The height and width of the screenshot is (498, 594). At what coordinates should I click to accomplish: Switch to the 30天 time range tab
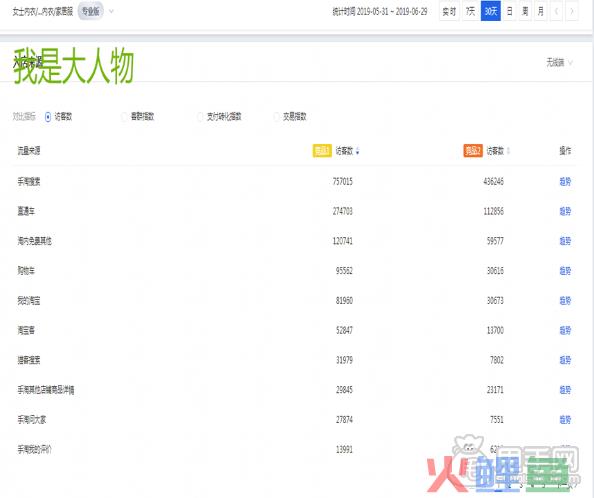(491, 11)
